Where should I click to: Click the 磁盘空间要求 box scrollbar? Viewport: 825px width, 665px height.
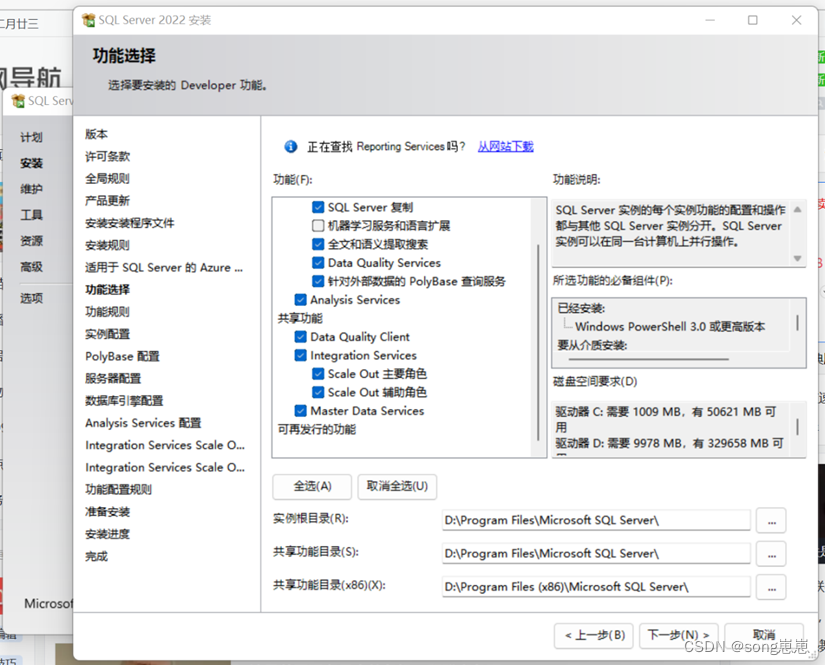pyautogui.click(x=798, y=426)
